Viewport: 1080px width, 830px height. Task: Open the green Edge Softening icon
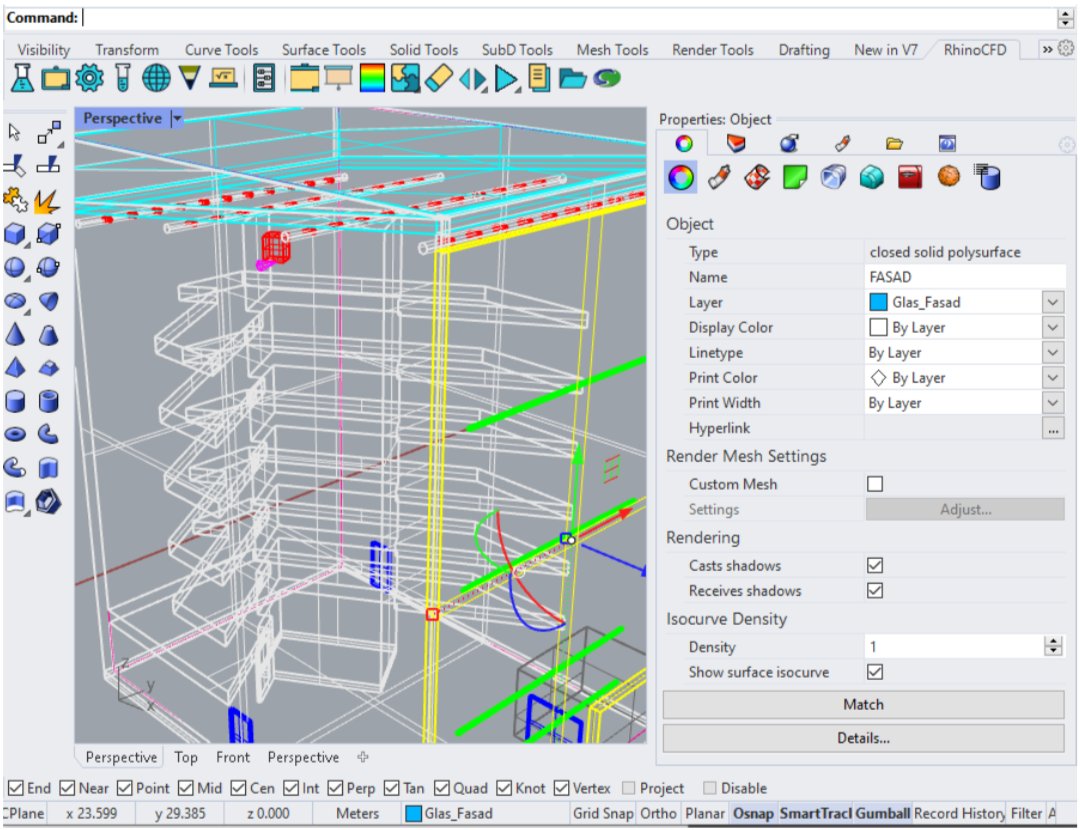point(795,177)
